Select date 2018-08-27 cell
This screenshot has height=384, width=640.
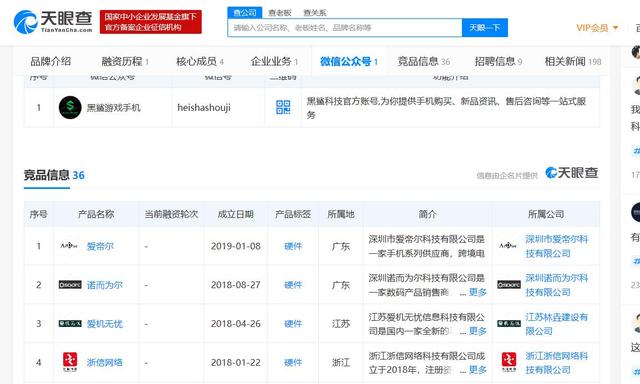[236, 285]
